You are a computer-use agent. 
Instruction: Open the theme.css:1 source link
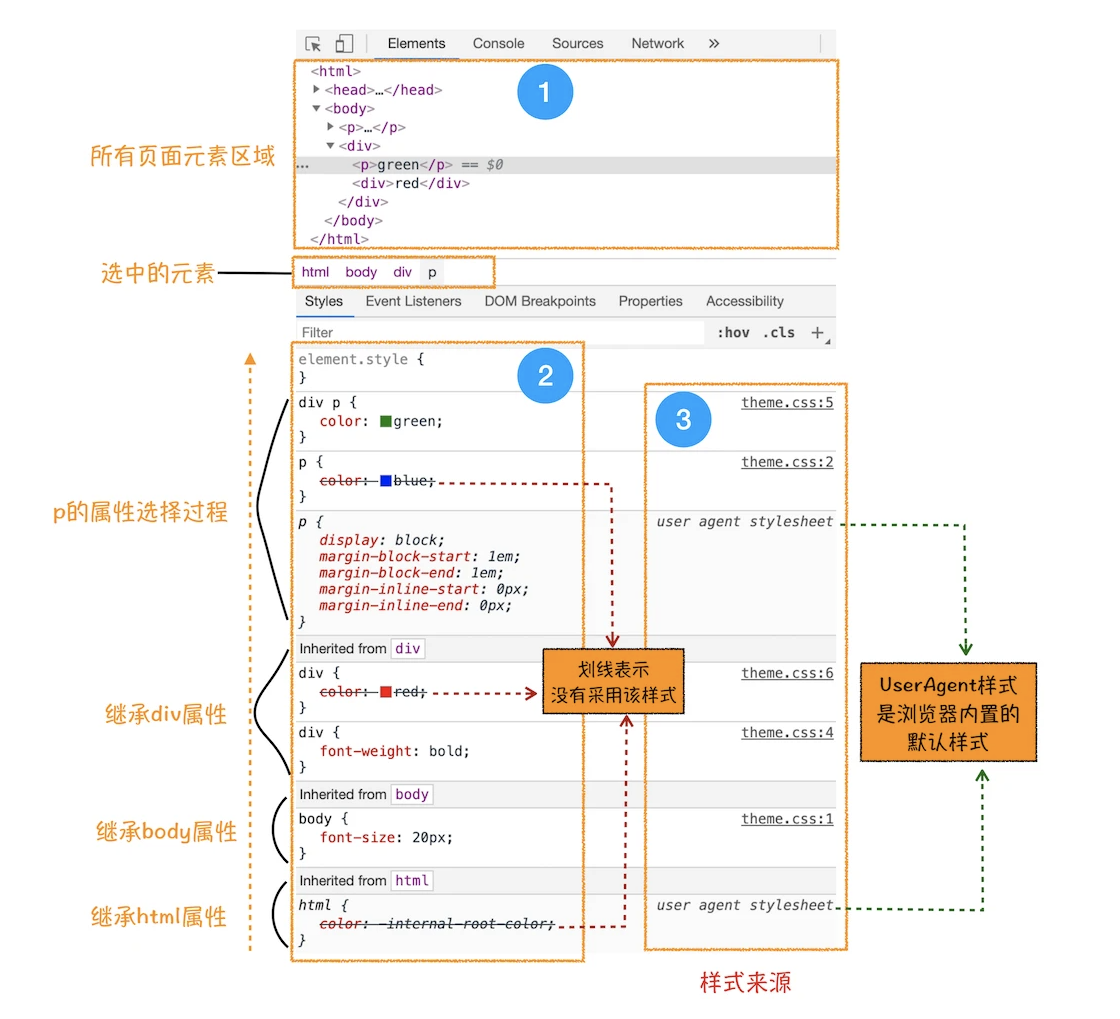point(787,819)
